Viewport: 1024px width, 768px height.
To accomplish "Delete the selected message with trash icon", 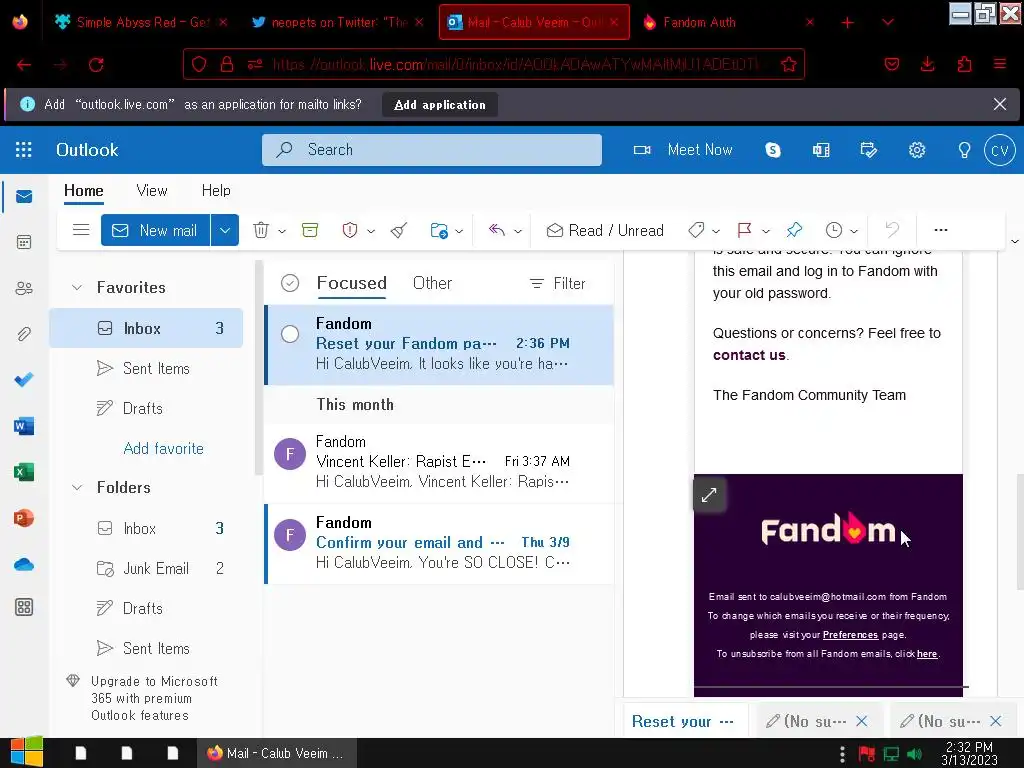I will pos(261,230).
